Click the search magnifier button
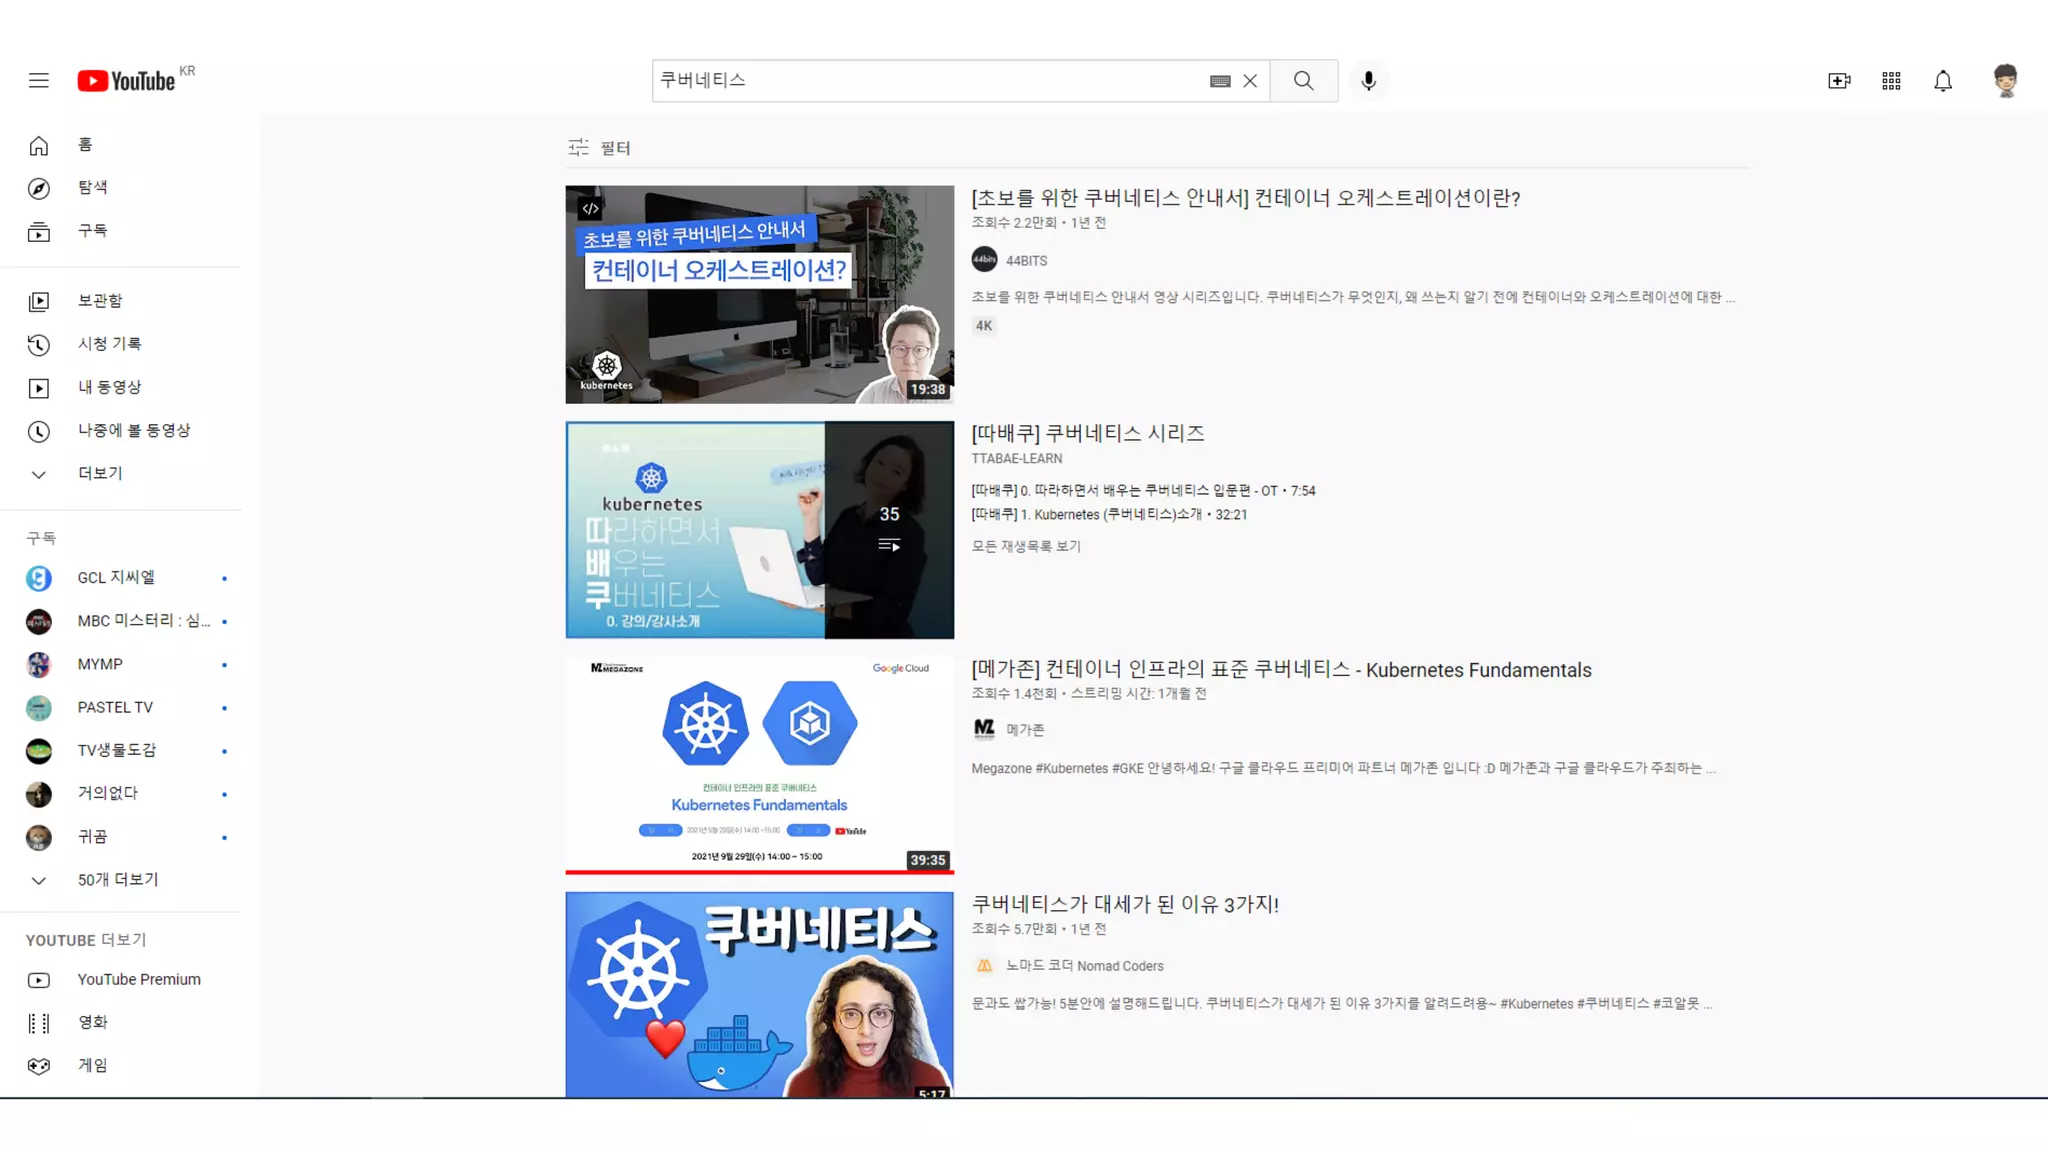Image resolution: width=2048 pixels, height=1152 pixels. 1303,81
